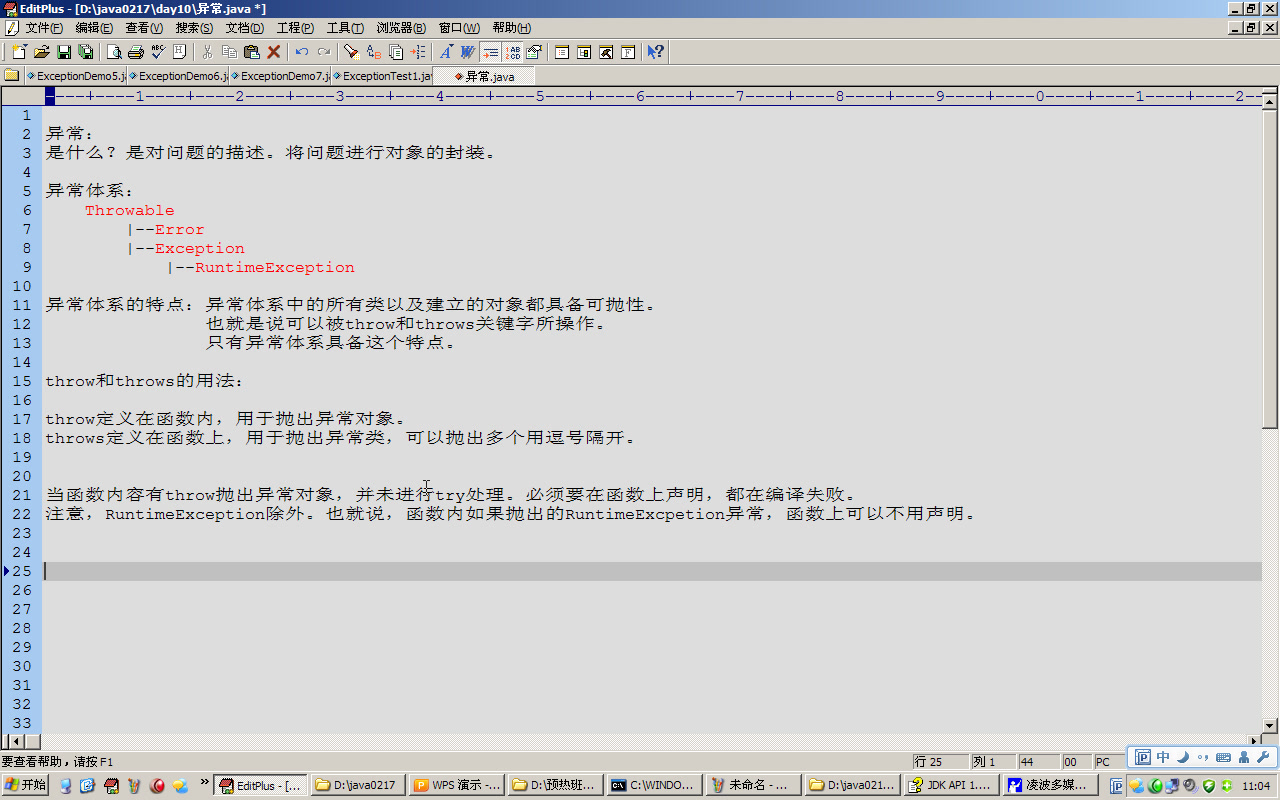Toggle auto indent toolbar button
This screenshot has width=1280, height=800.
click(490, 52)
